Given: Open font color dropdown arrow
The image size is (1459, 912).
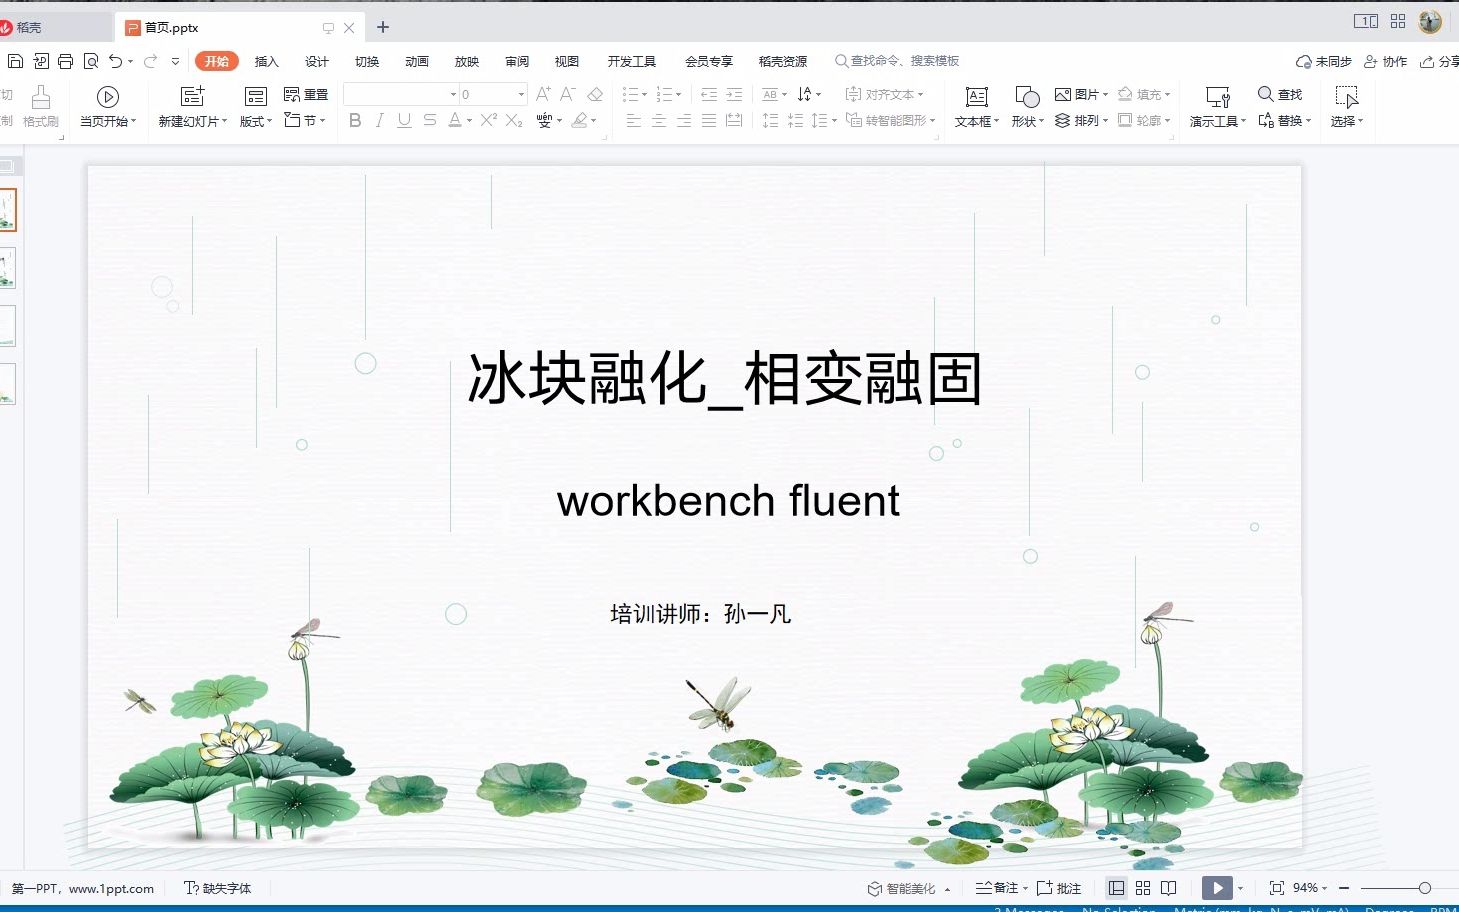Looking at the screenshot, I should pyautogui.click(x=468, y=121).
